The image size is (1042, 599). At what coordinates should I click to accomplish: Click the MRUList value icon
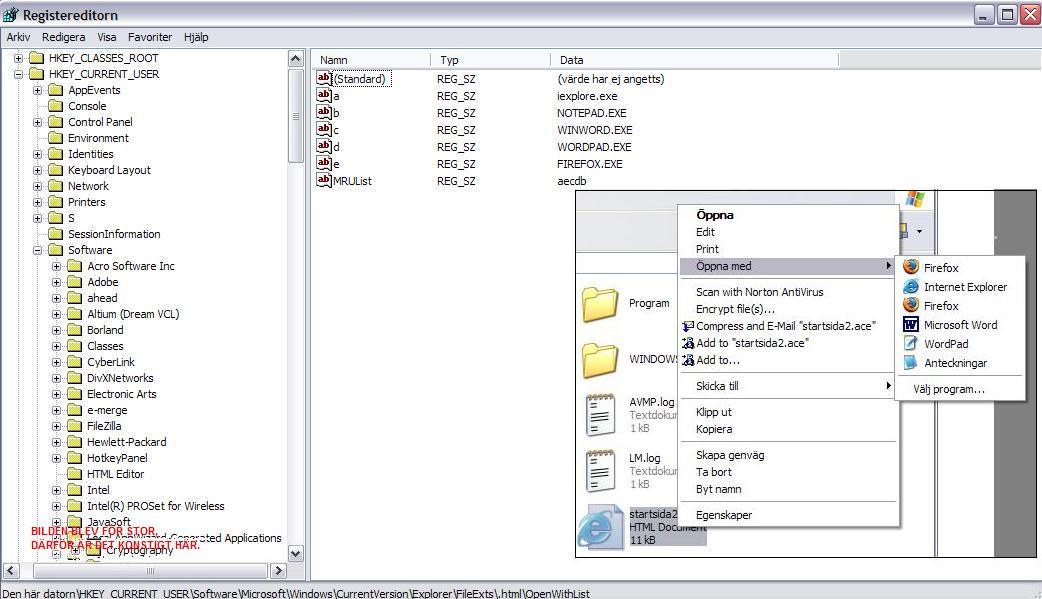[x=324, y=180]
